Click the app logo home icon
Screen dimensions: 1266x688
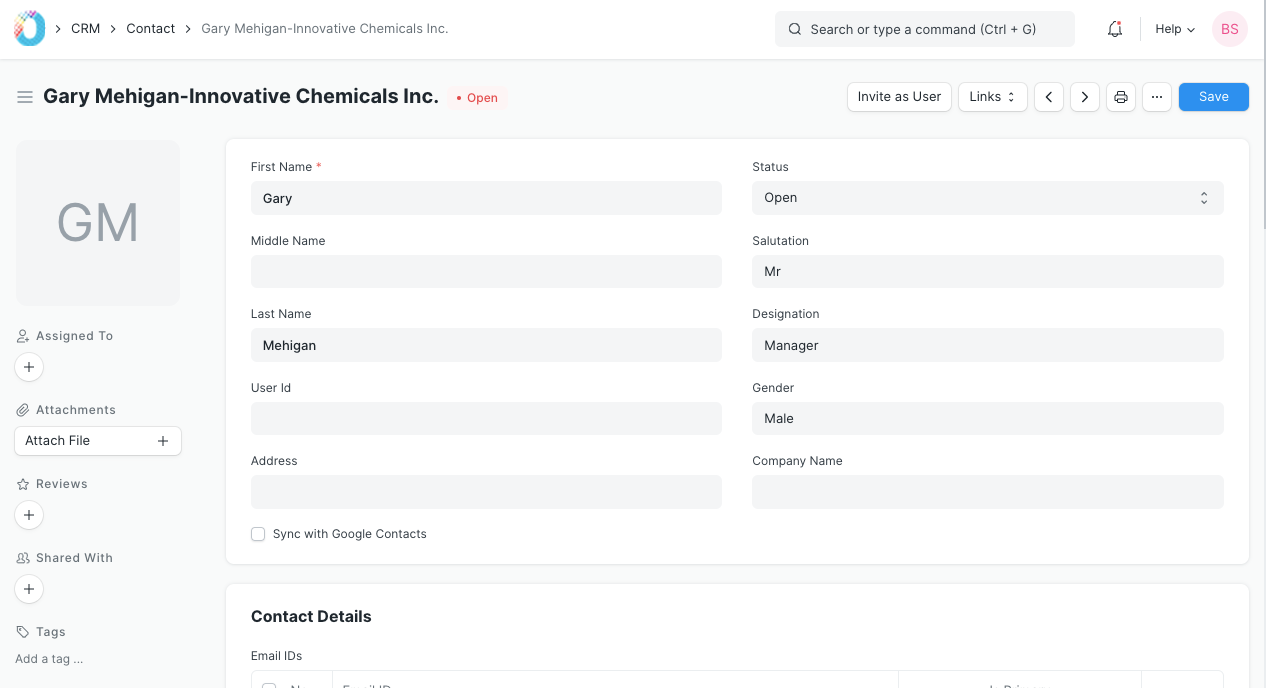coord(29,29)
